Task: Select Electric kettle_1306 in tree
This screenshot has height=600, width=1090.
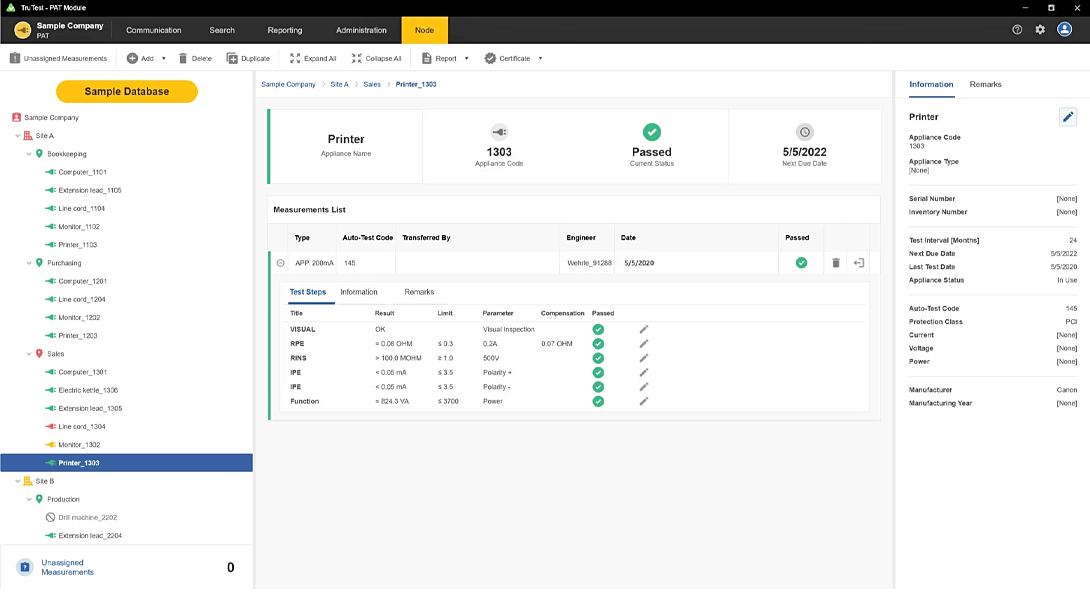Action: pyautogui.click(x=88, y=390)
